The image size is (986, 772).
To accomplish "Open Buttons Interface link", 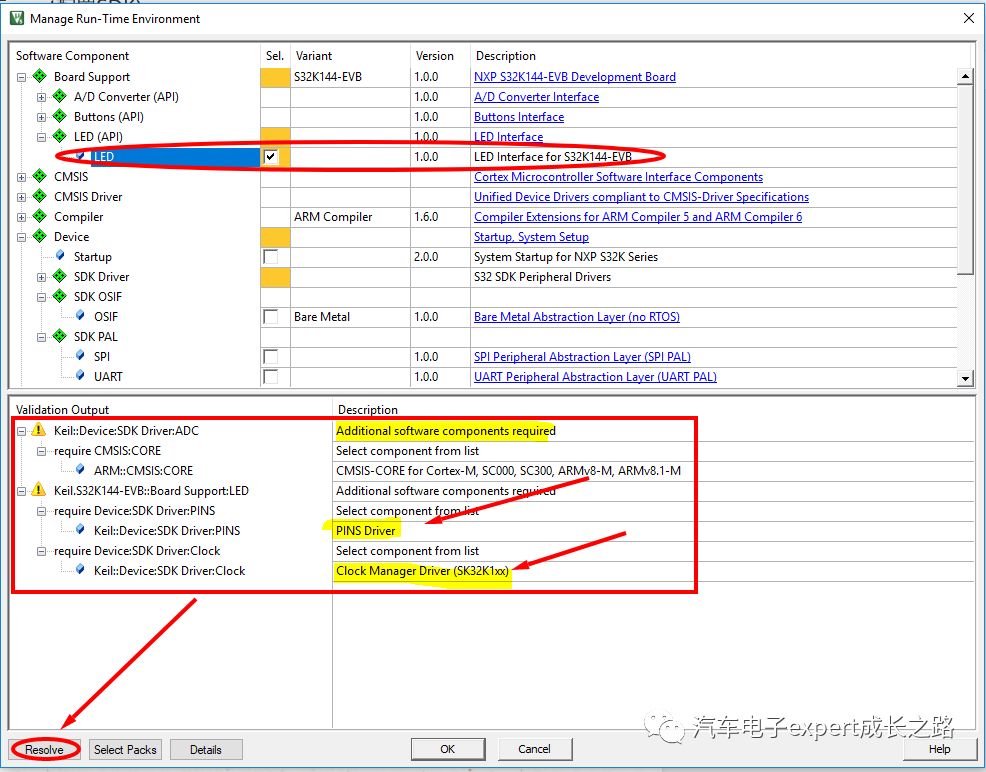I will (519, 117).
